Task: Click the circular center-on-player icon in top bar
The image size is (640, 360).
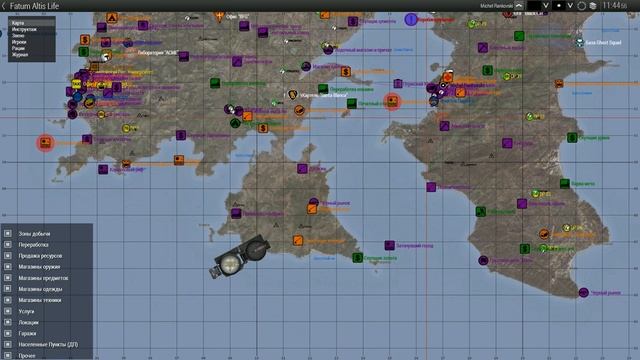Action: (x=582, y=6)
